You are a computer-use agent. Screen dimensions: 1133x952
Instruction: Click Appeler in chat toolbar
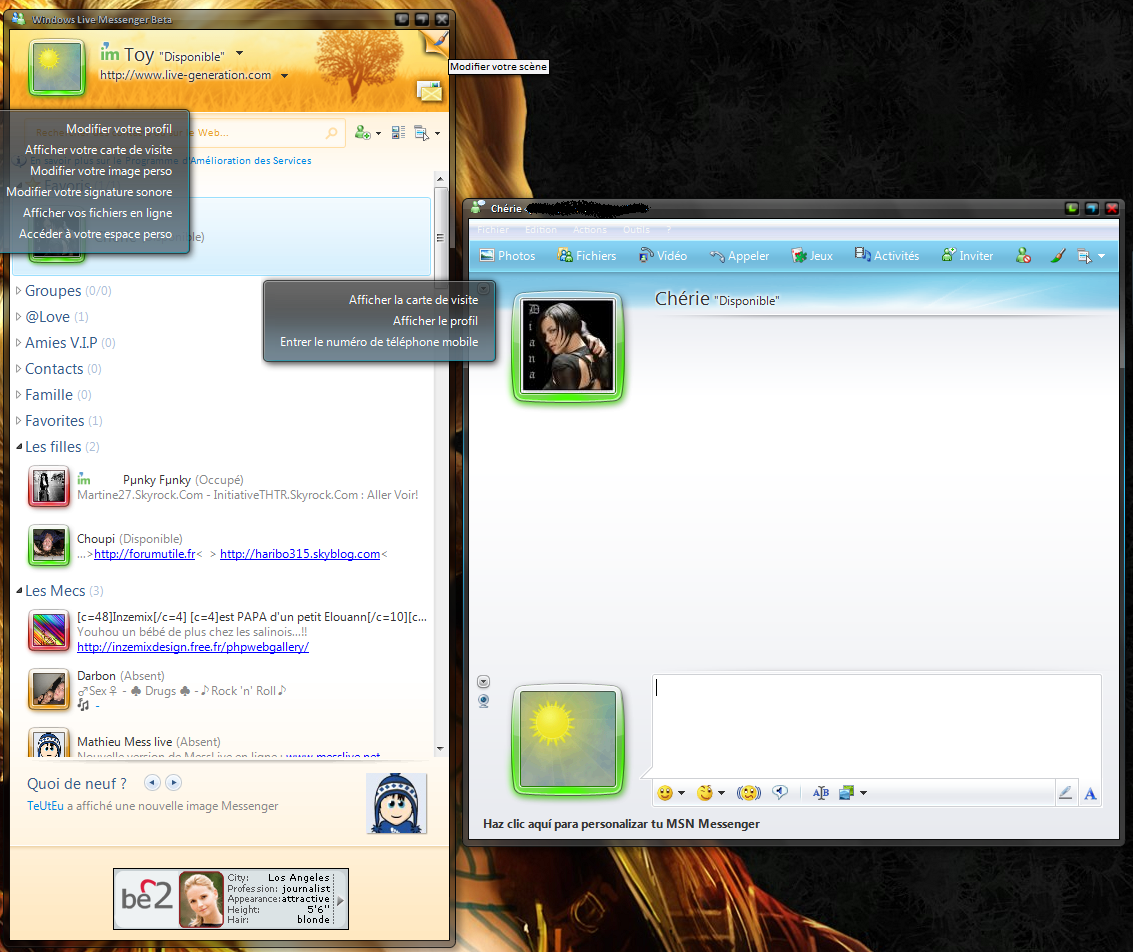[x=739, y=256]
